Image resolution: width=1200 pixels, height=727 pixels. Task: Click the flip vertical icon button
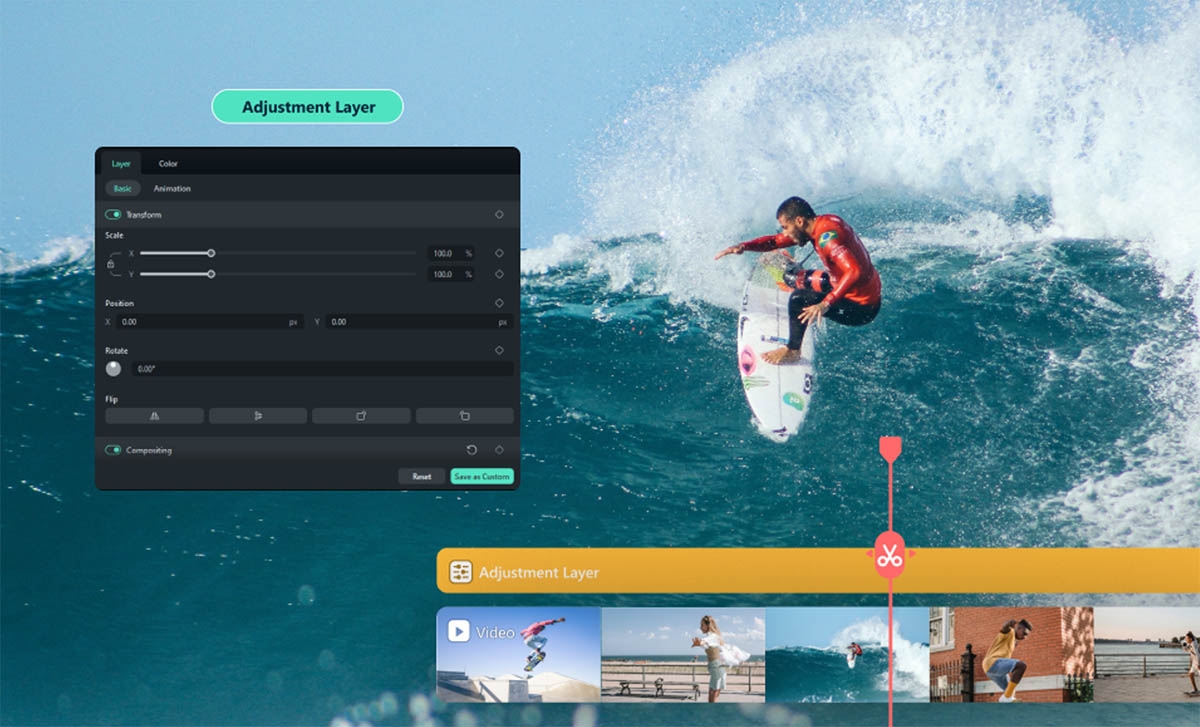pyautogui.click(x=257, y=416)
